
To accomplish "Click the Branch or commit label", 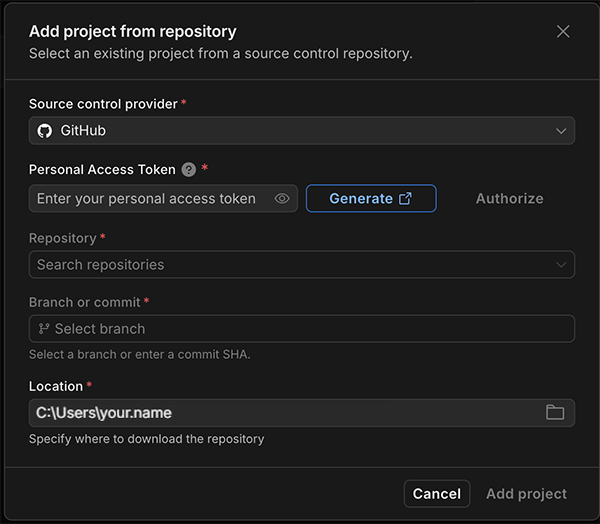I will click(x=85, y=302).
